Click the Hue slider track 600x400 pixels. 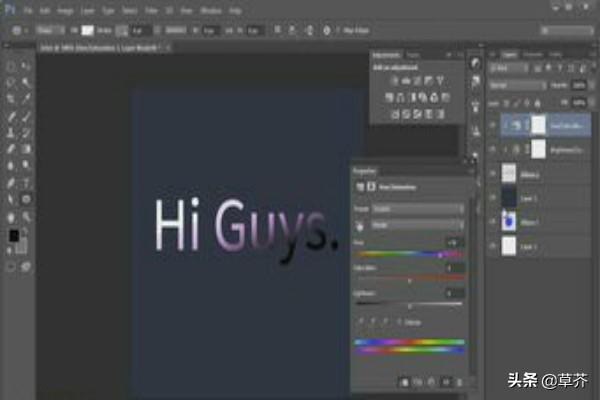pyautogui.click(x=409, y=253)
